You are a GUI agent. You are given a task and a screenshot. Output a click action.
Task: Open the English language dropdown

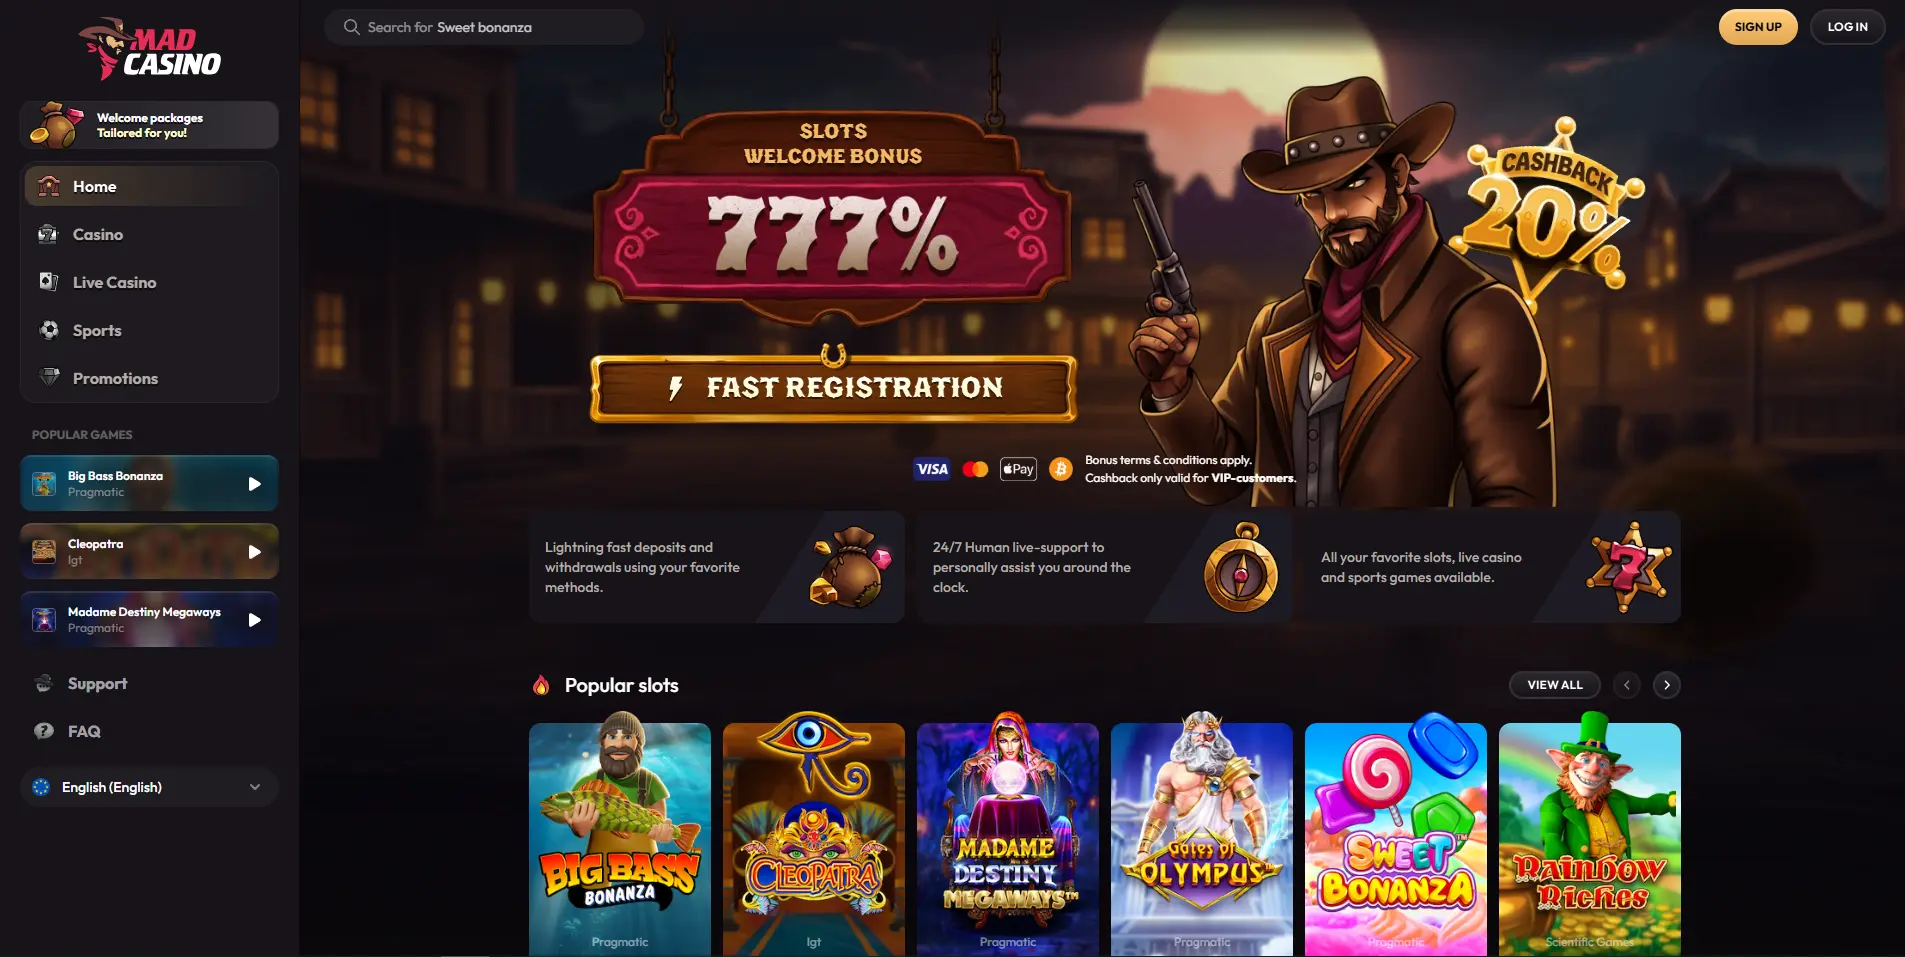pyautogui.click(x=149, y=787)
